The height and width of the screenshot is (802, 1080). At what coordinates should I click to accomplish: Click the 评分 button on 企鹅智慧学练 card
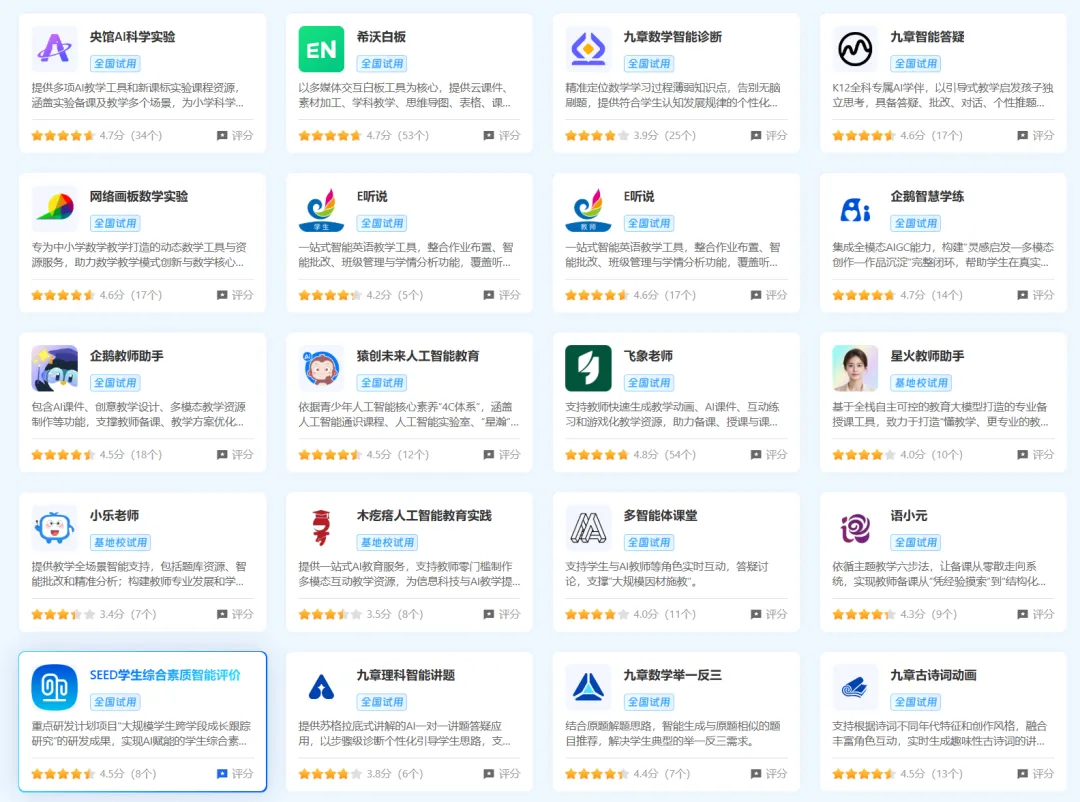click(1035, 295)
